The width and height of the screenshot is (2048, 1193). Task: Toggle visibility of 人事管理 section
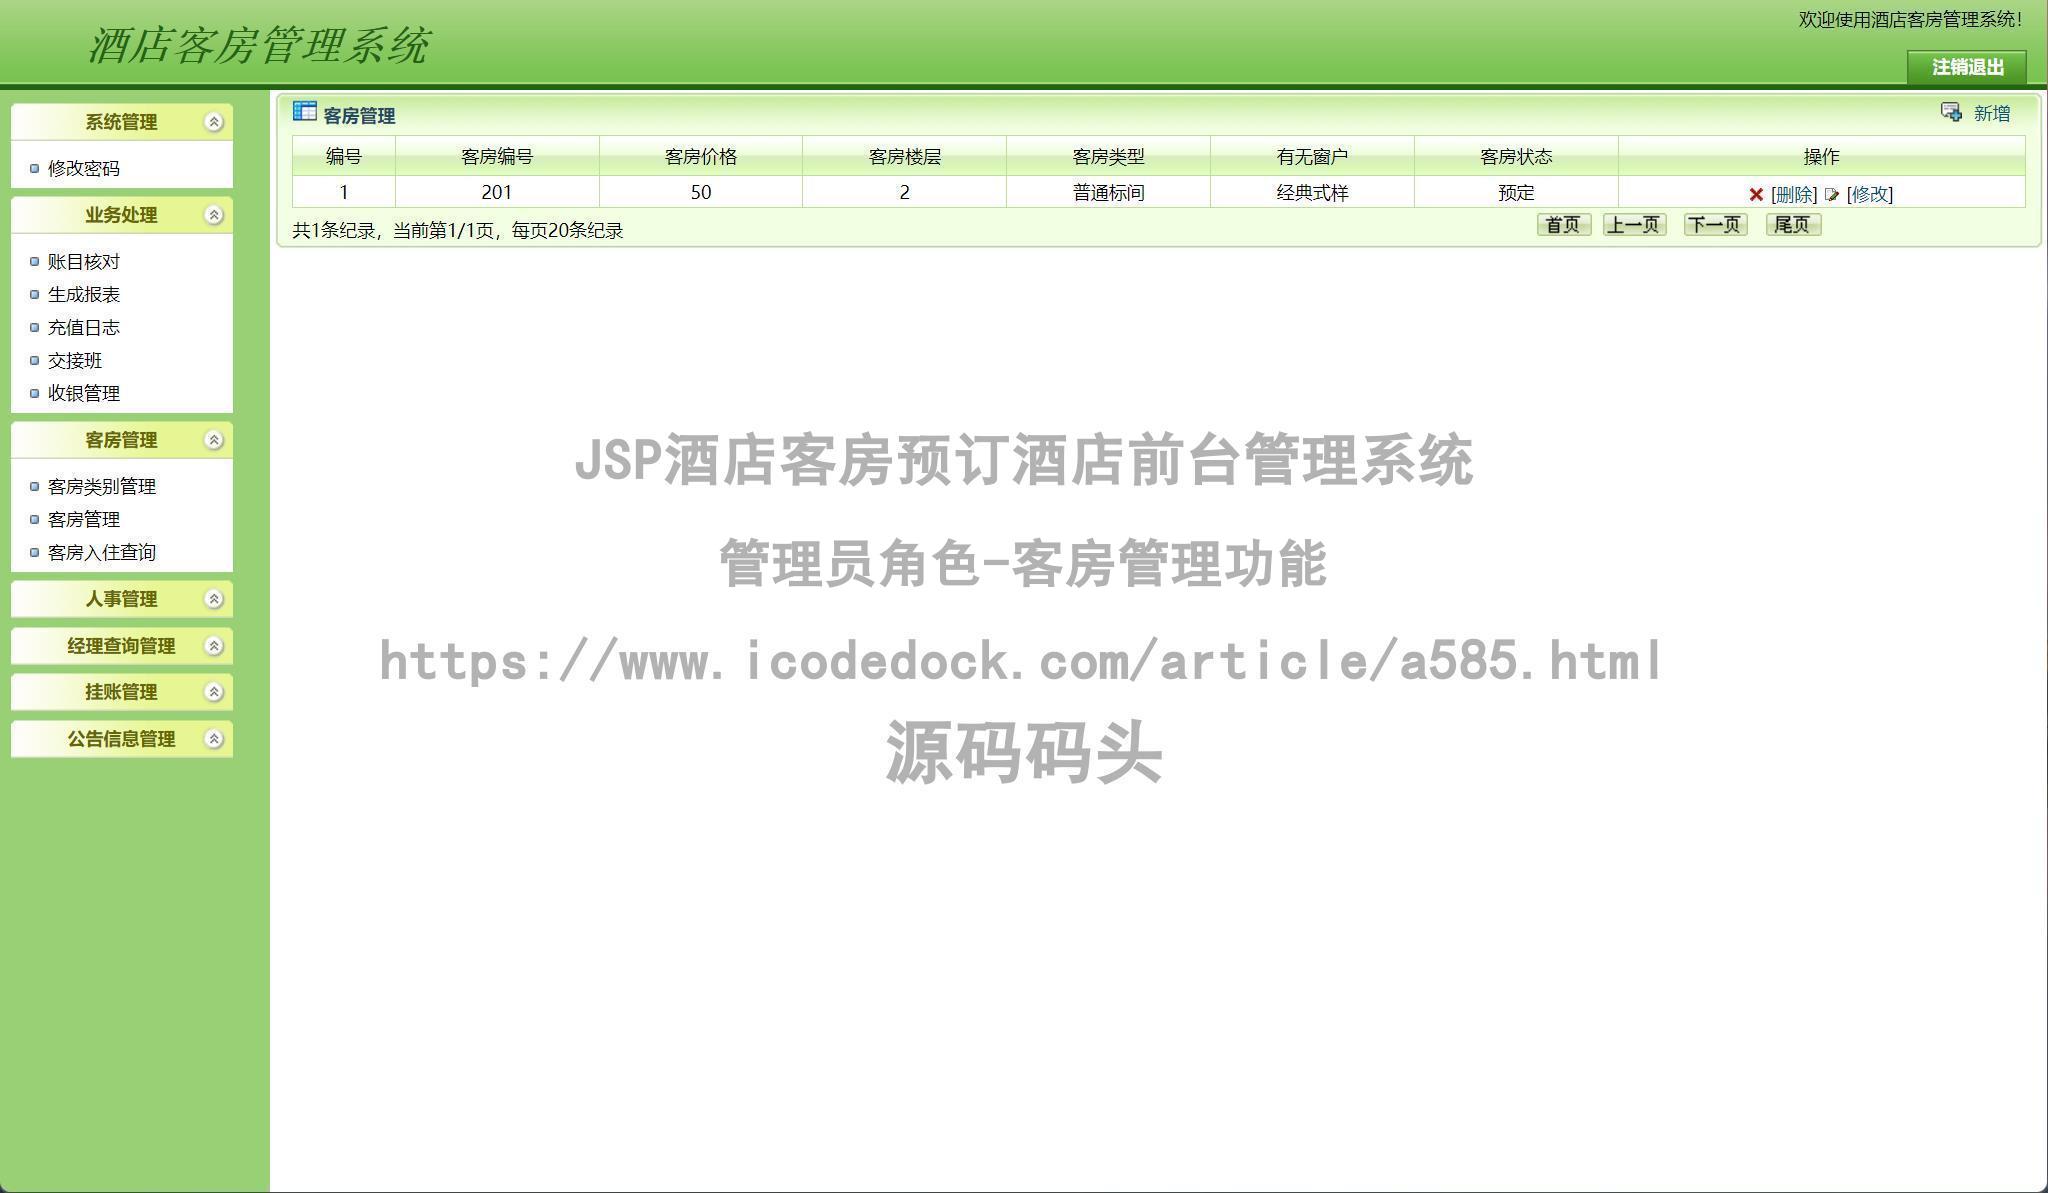tap(212, 599)
